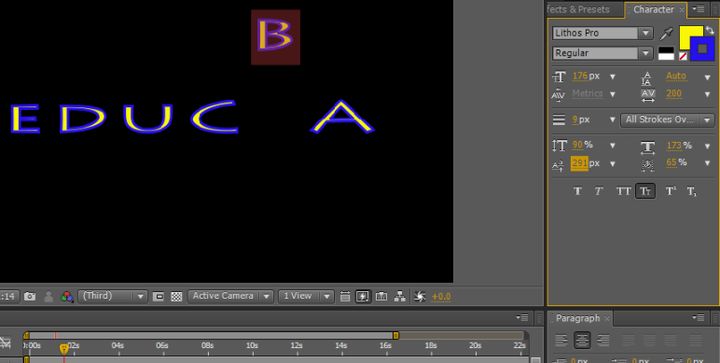720x363 pixels.
Task: Toggle Region of Interest
Action: 158,297
